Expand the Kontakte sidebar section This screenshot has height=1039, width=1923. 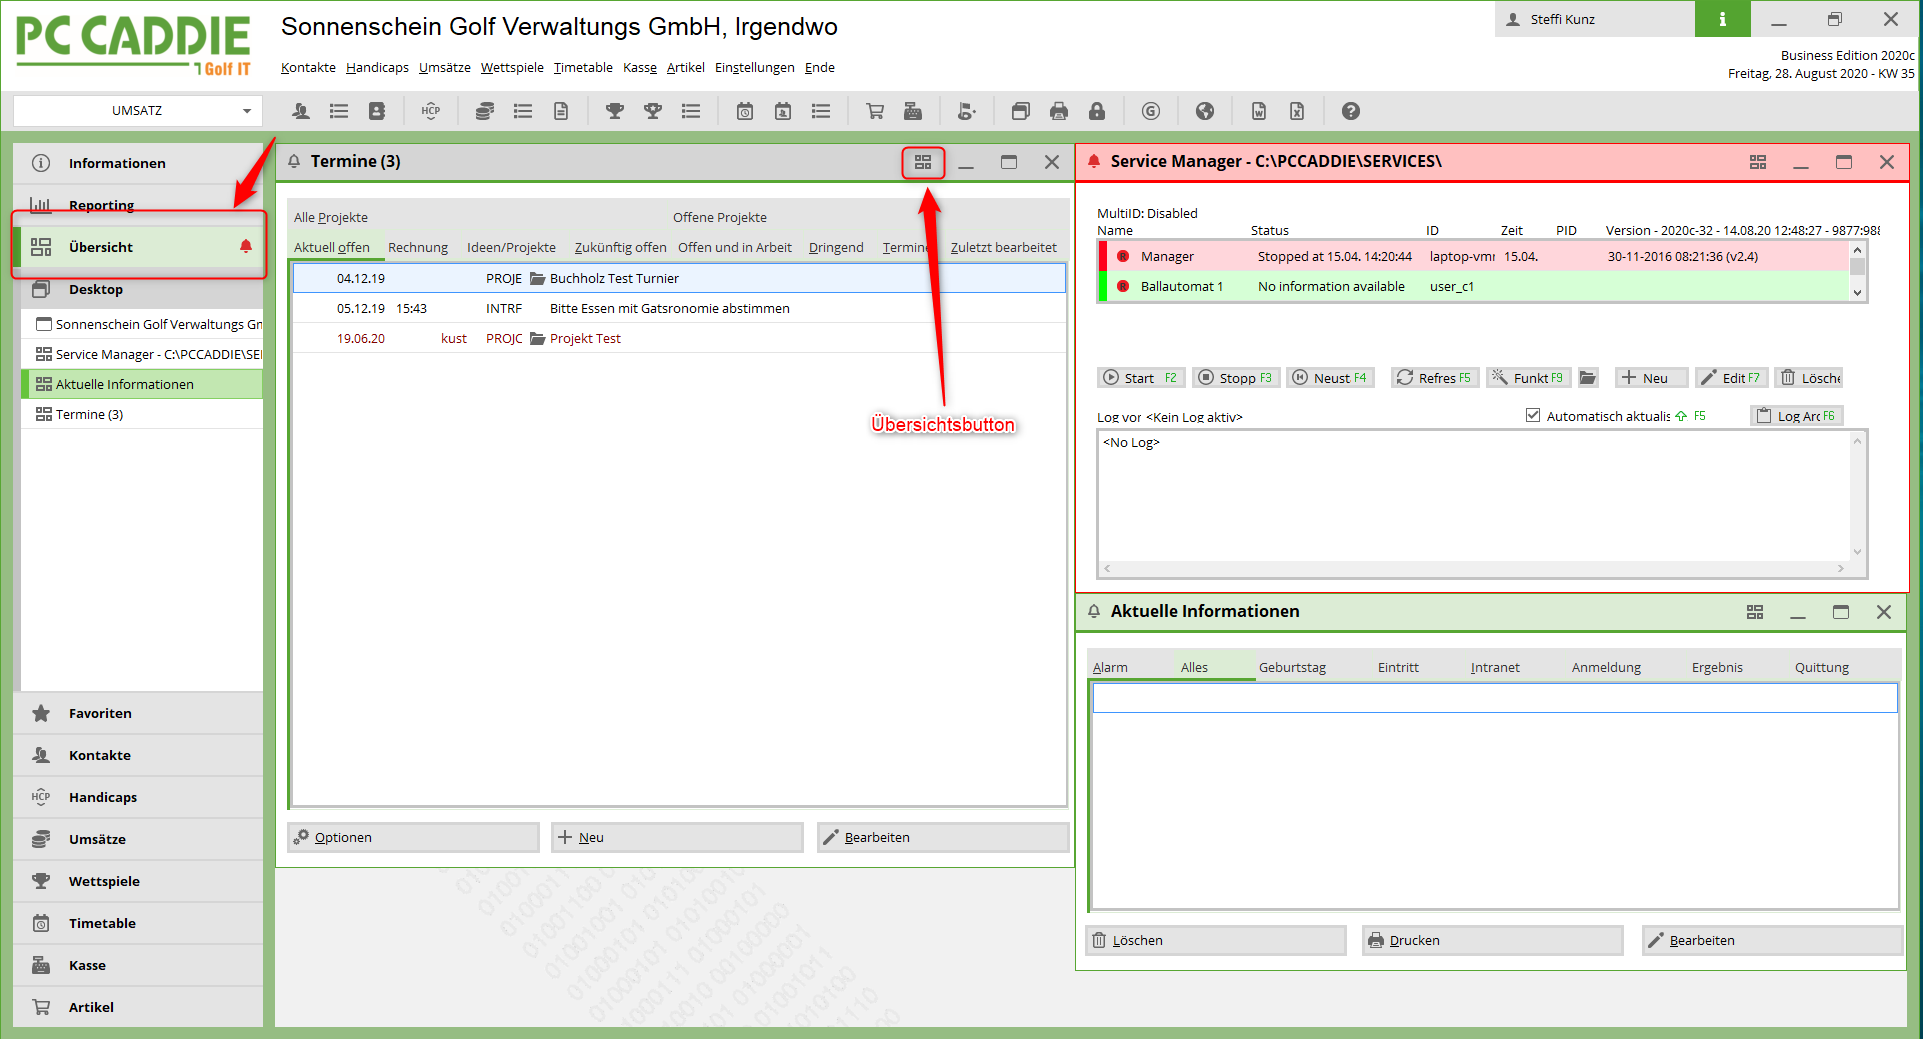coord(138,755)
